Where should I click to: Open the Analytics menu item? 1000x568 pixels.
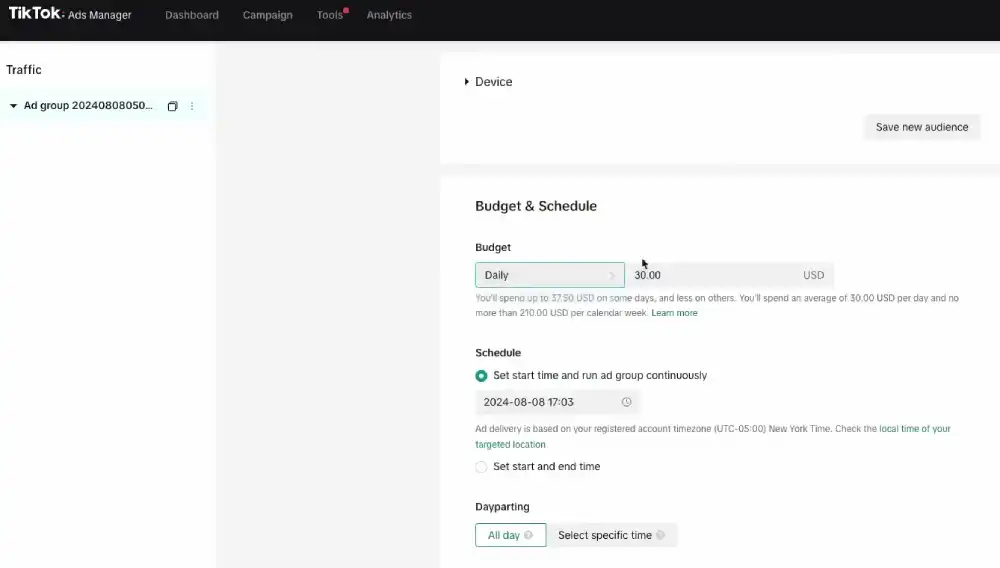pos(389,15)
